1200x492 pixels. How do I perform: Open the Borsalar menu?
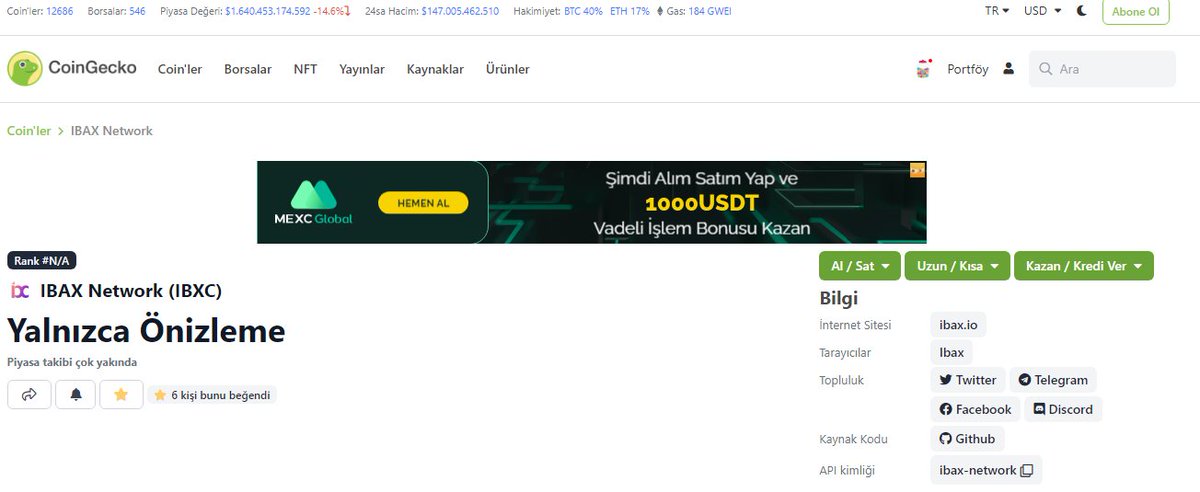248,69
